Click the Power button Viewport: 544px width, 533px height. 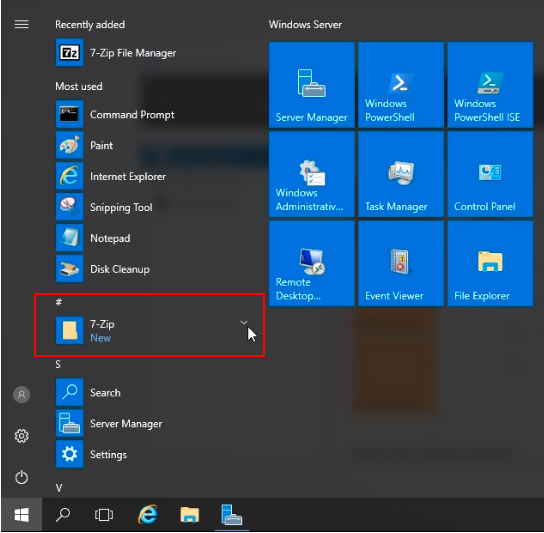[x=22, y=477]
